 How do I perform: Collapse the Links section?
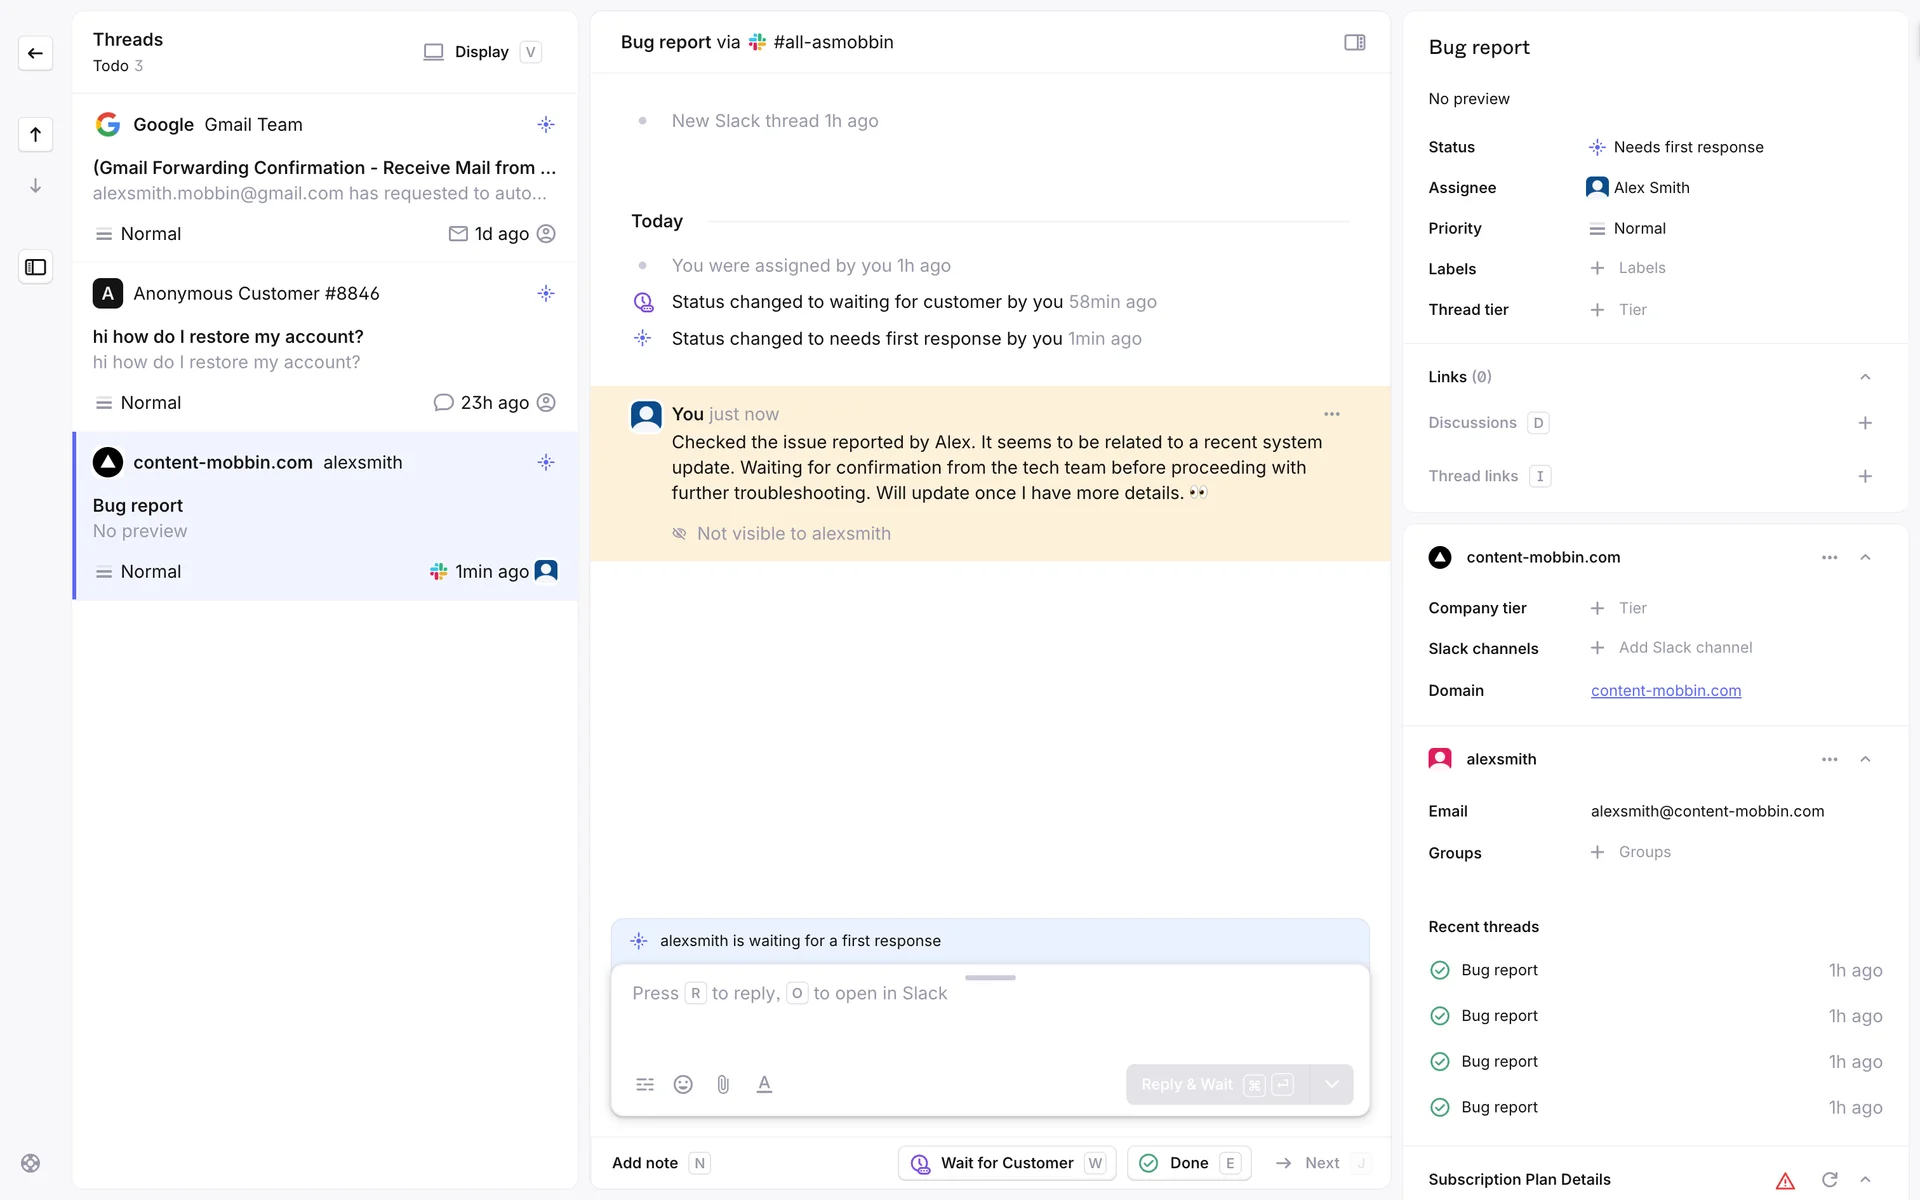coord(1865,377)
